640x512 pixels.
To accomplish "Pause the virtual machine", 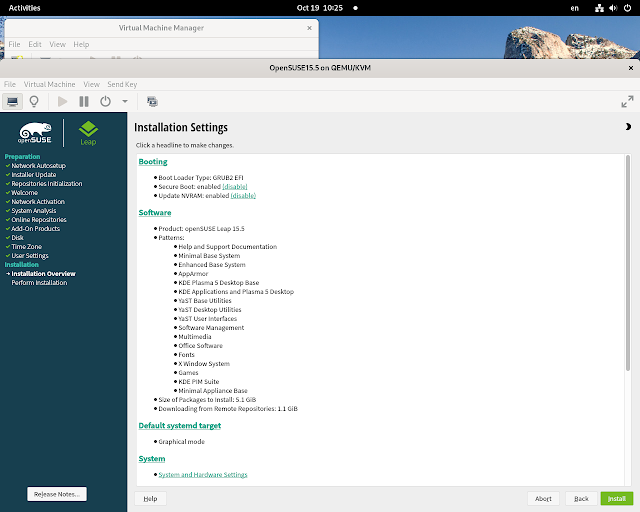I will 84,101.
